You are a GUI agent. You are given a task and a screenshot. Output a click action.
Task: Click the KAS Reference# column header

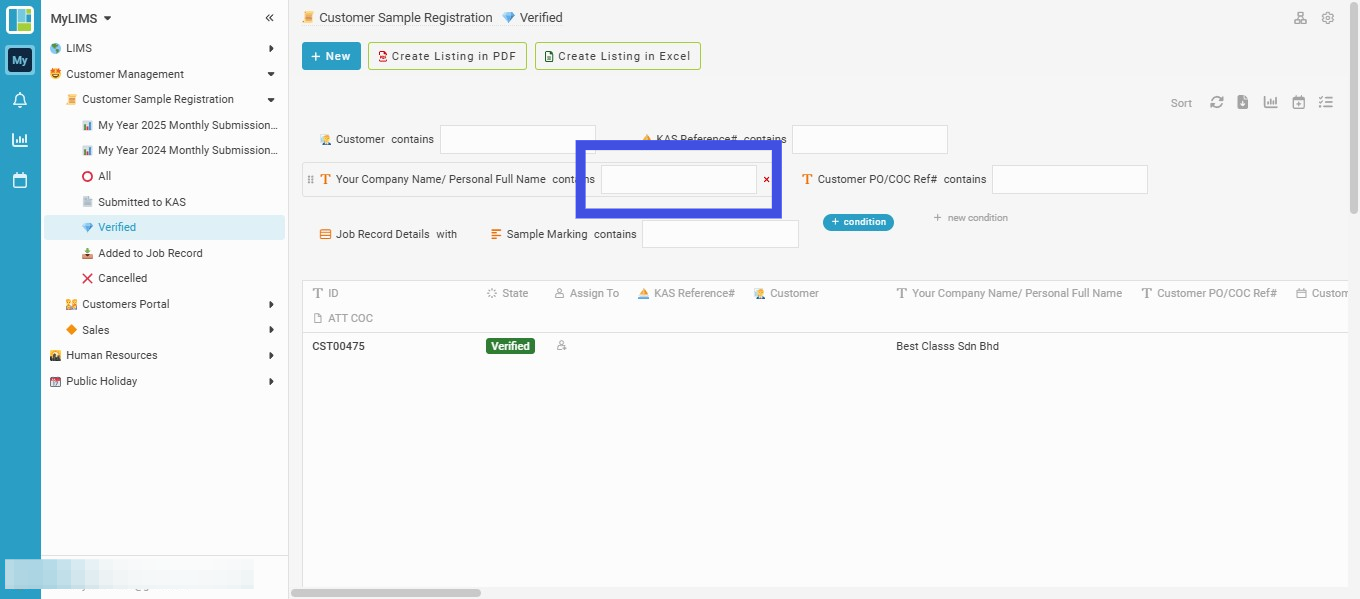click(687, 293)
